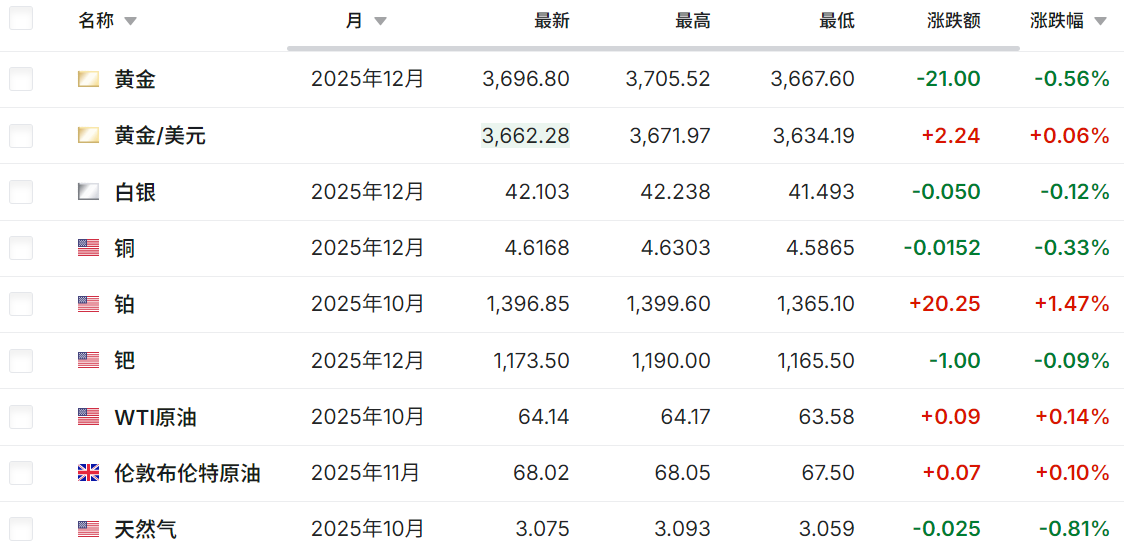Viewport: 1124px width, 547px height.
Task: Check the box for the WTI原油 row
Action: pos(21,417)
